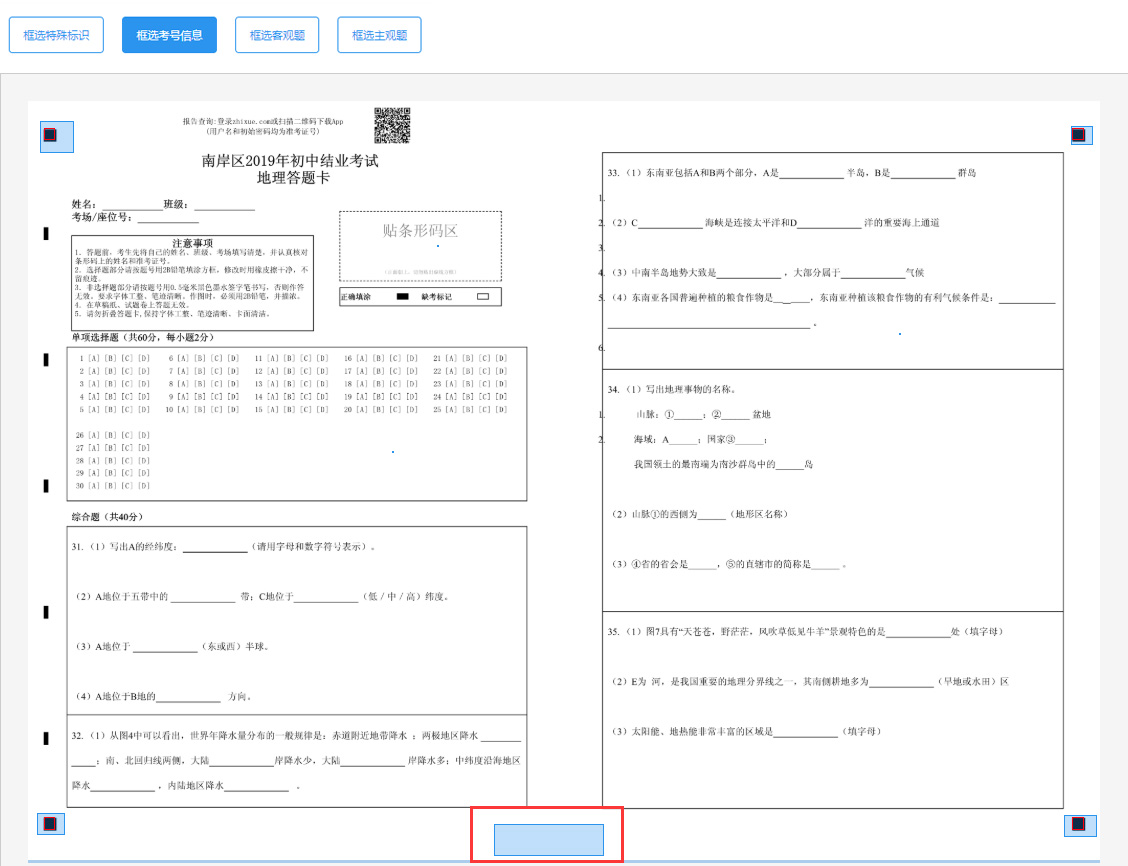The image size is (1128, 866).
Task: Click the lowest black timing mark on left edge
Action: (46, 738)
